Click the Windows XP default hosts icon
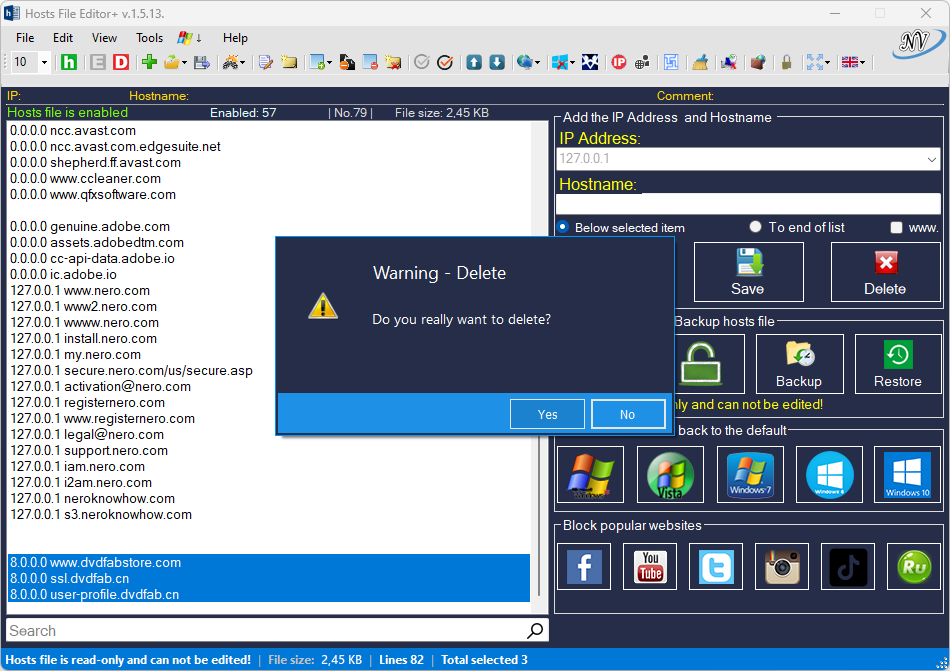The width and height of the screenshot is (950, 671). 590,474
